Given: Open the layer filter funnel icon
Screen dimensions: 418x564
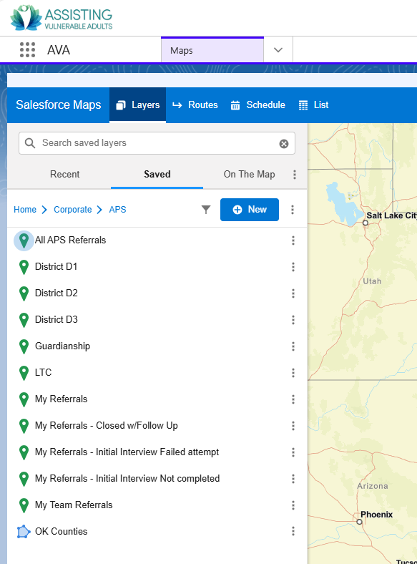Looking at the screenshot, I should 206,209.
